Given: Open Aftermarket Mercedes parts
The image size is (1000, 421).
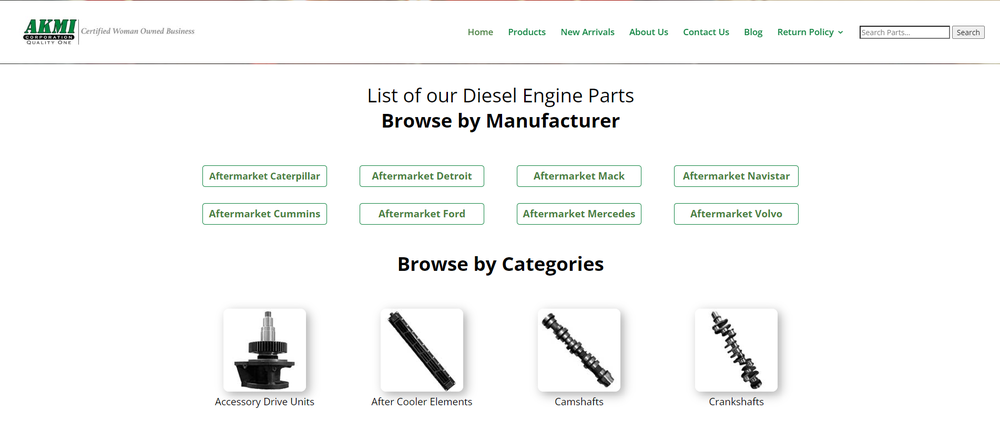Looking at the screenshot, I should pos(579,214).
